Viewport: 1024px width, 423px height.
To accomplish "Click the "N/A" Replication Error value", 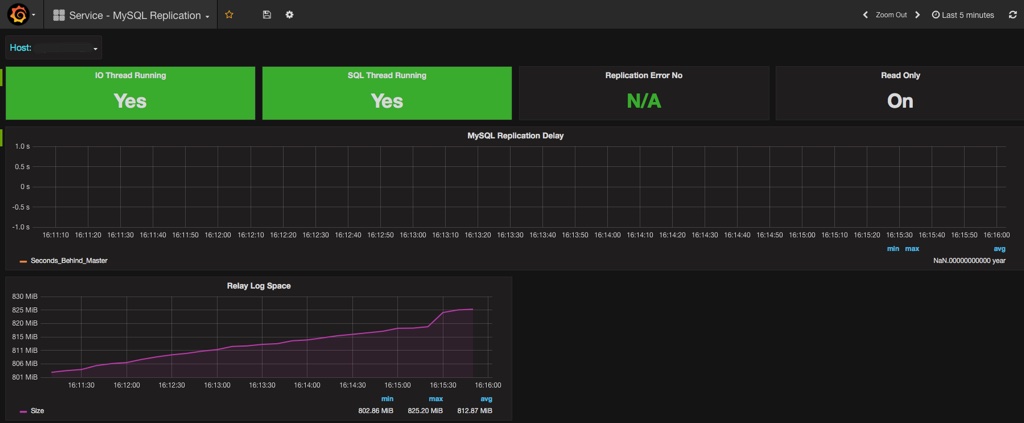I will (x=644, y=101).
